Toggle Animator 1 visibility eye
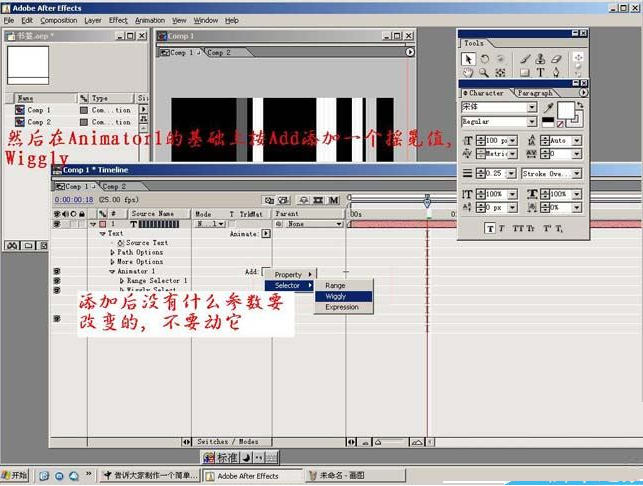Viewport: 643px width, 486px height. (x=56, y=271)
